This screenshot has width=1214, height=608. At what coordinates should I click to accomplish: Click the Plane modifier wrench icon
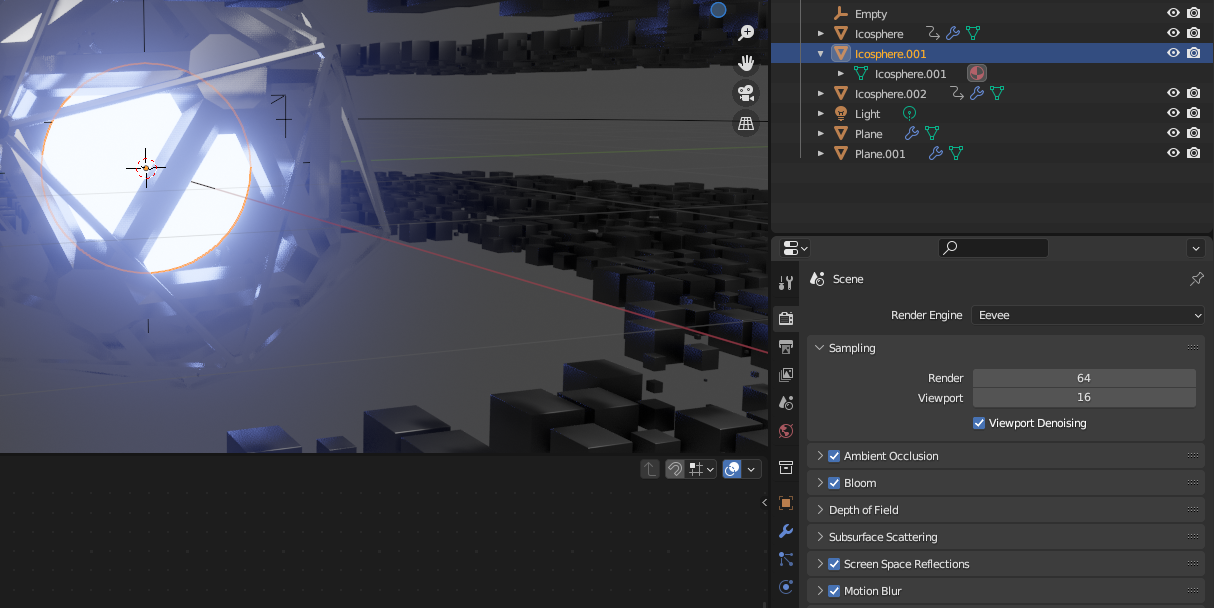[x=911, y=133]
